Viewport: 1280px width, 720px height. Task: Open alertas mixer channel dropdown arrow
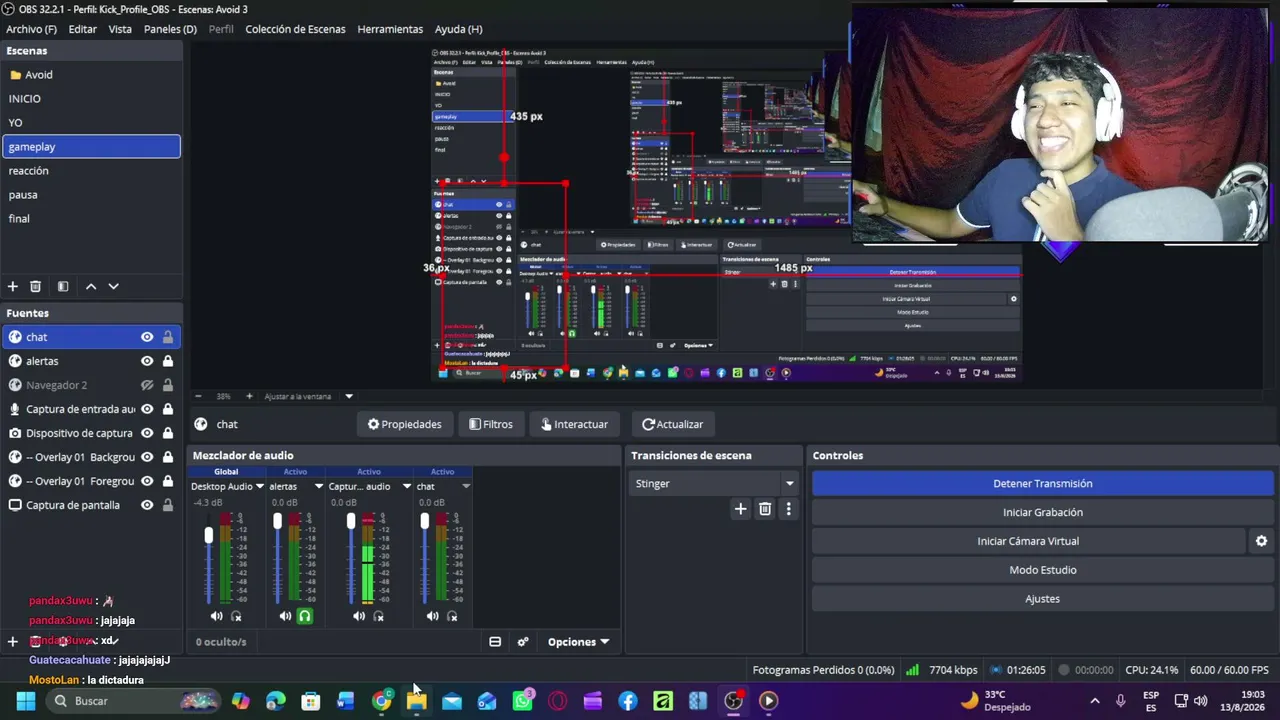point(319,487)
